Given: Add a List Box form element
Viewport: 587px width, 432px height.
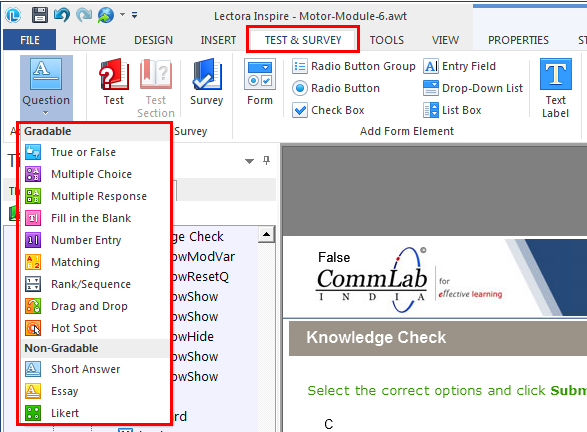Looking at the screenshot, I should (452, 110).
